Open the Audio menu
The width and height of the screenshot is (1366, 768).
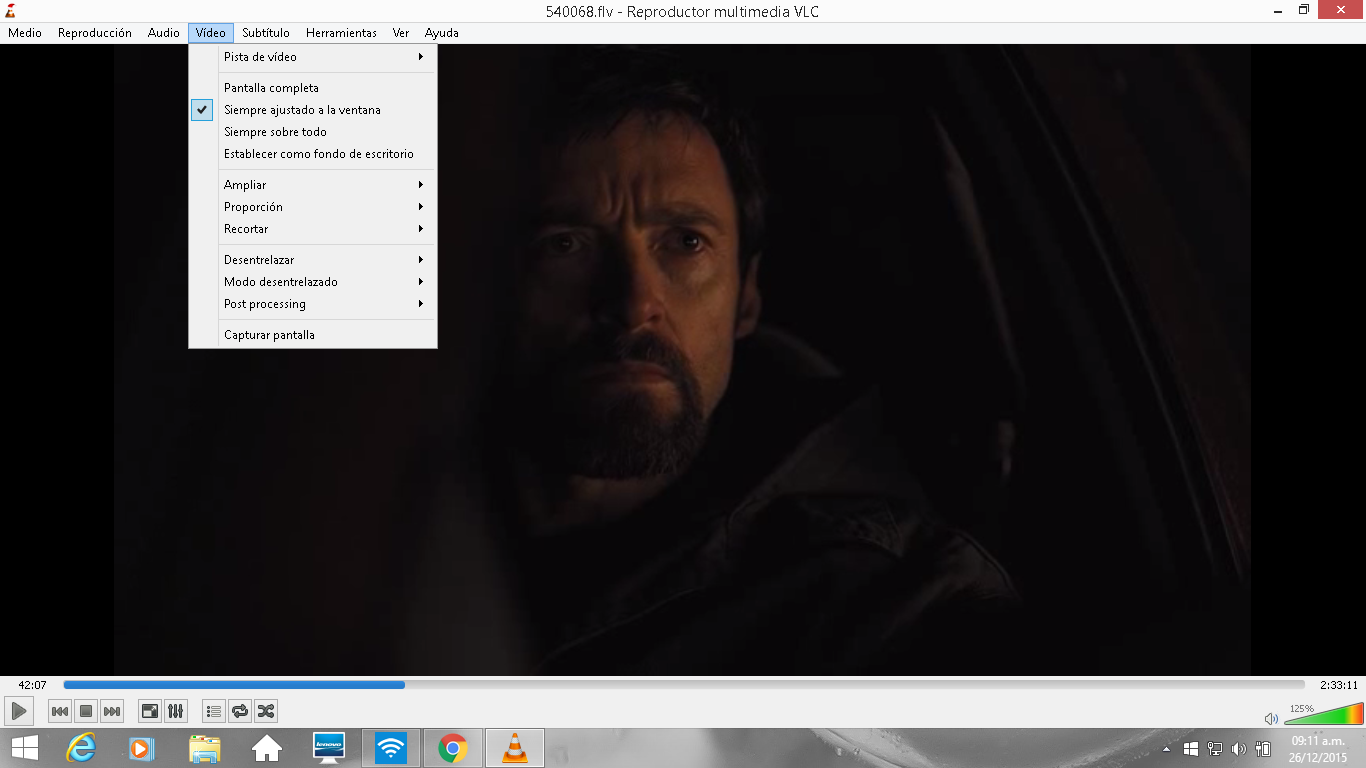tap(164, 33)
